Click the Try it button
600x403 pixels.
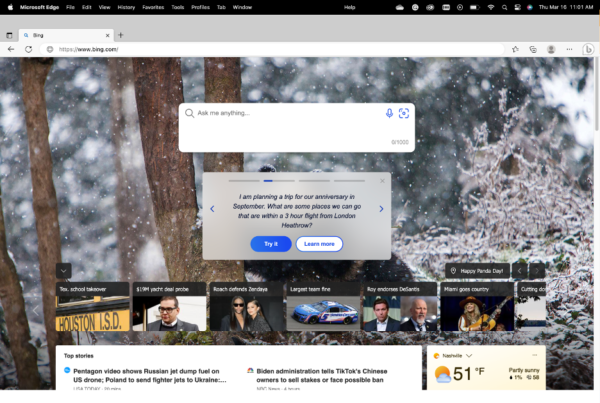pos(271,244)
